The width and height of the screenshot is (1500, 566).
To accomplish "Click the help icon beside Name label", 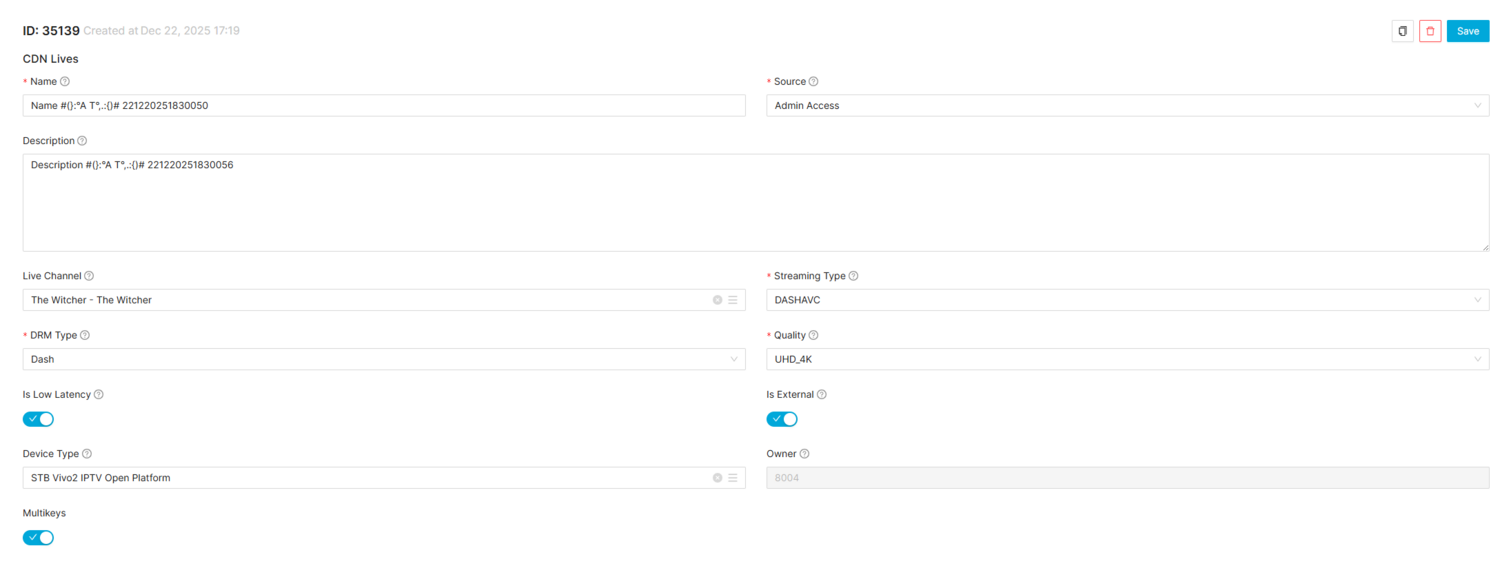I will 65,82.
